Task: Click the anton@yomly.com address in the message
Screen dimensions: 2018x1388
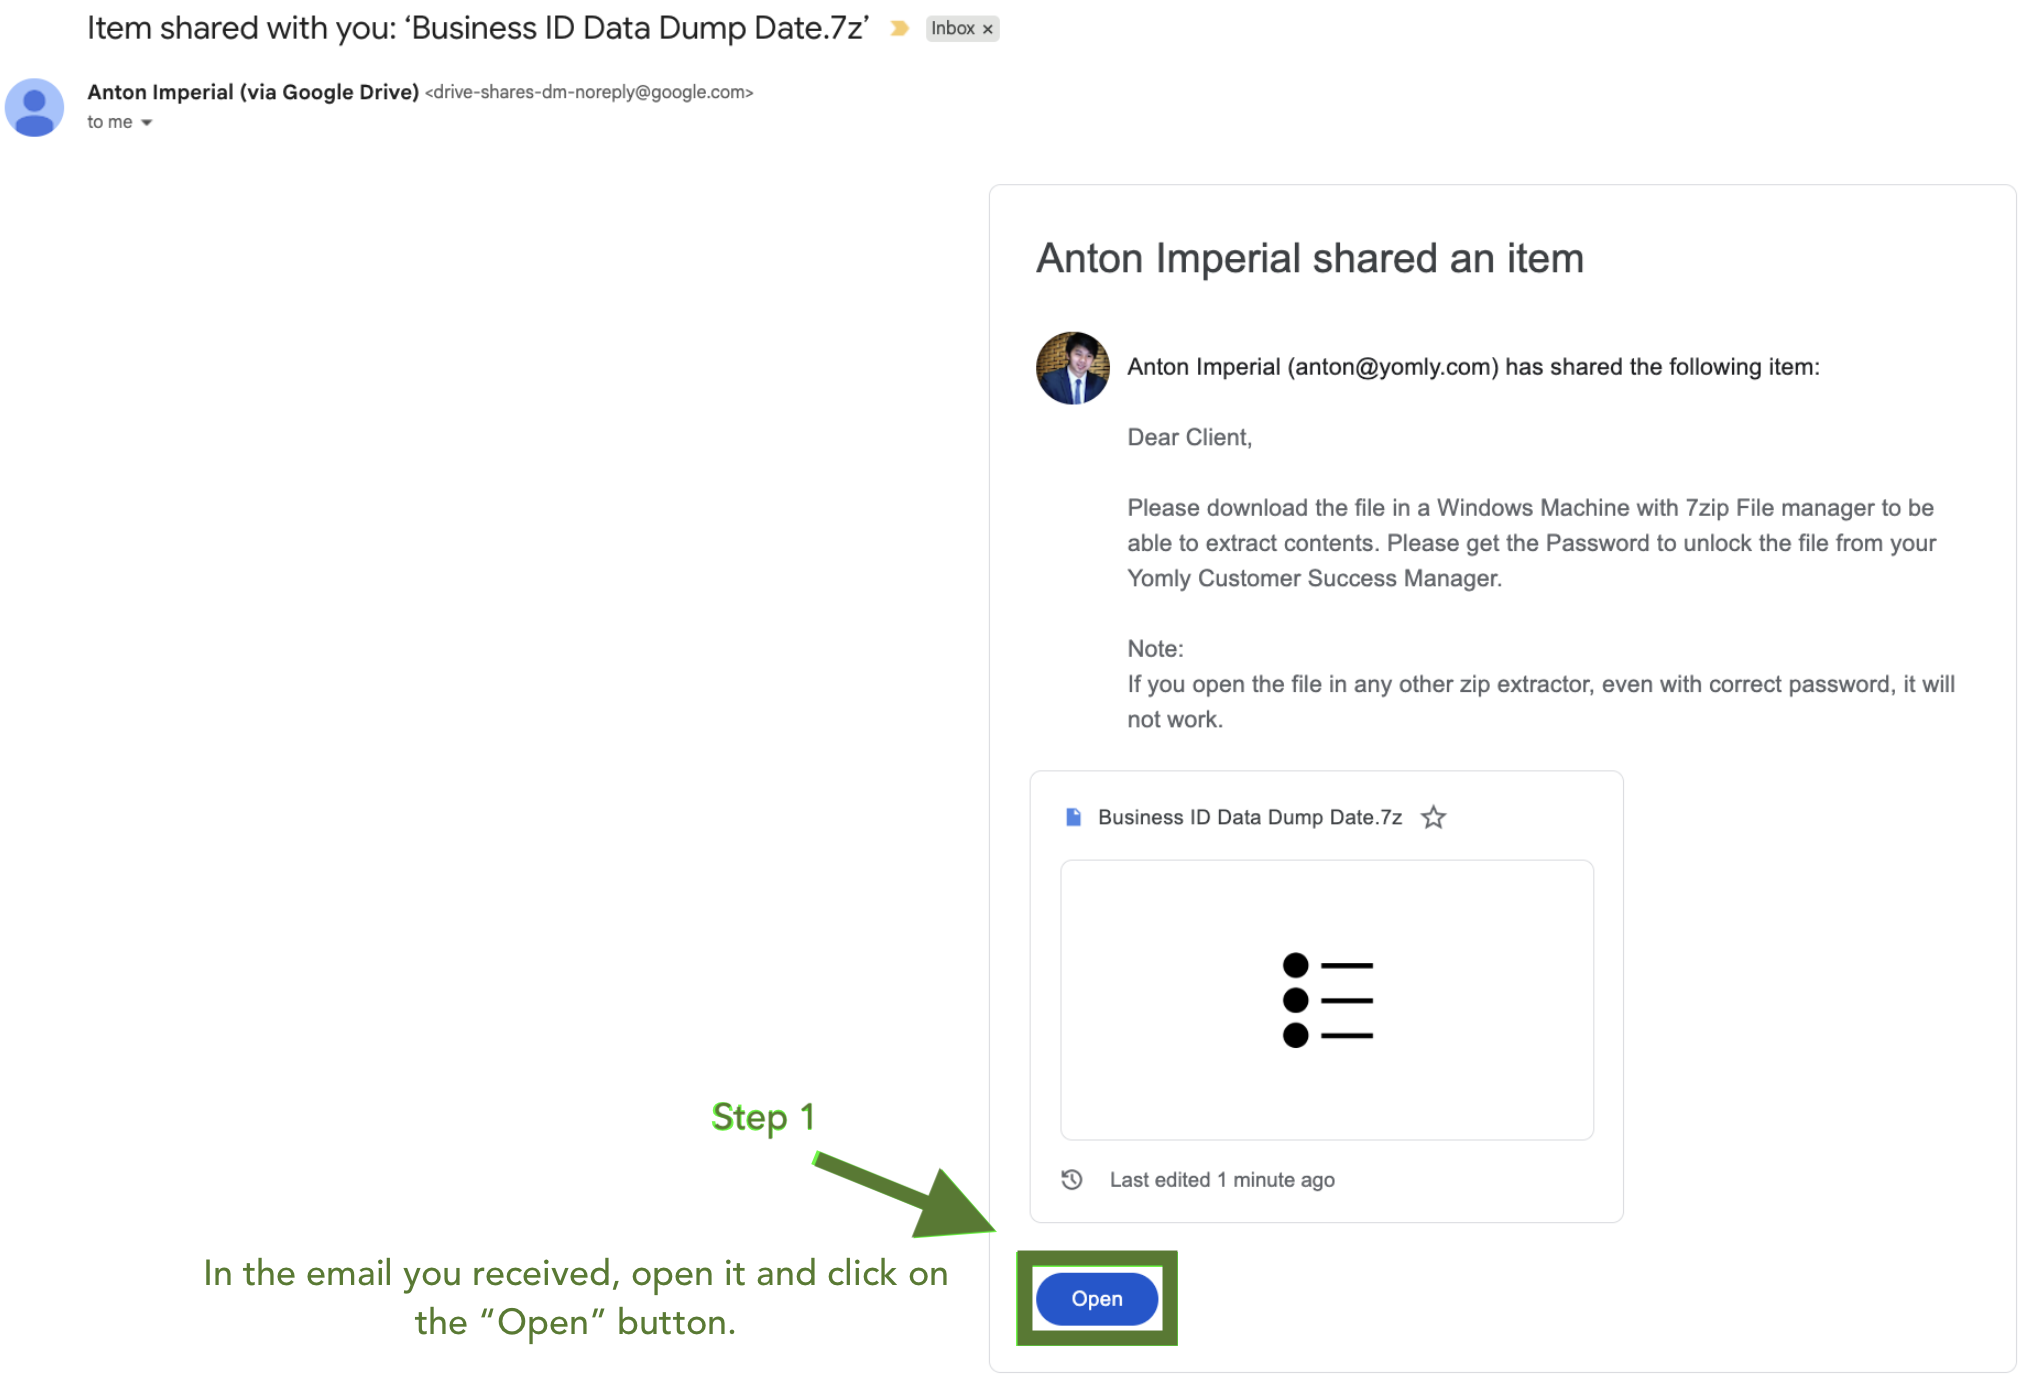Action: coord(1392,367)
